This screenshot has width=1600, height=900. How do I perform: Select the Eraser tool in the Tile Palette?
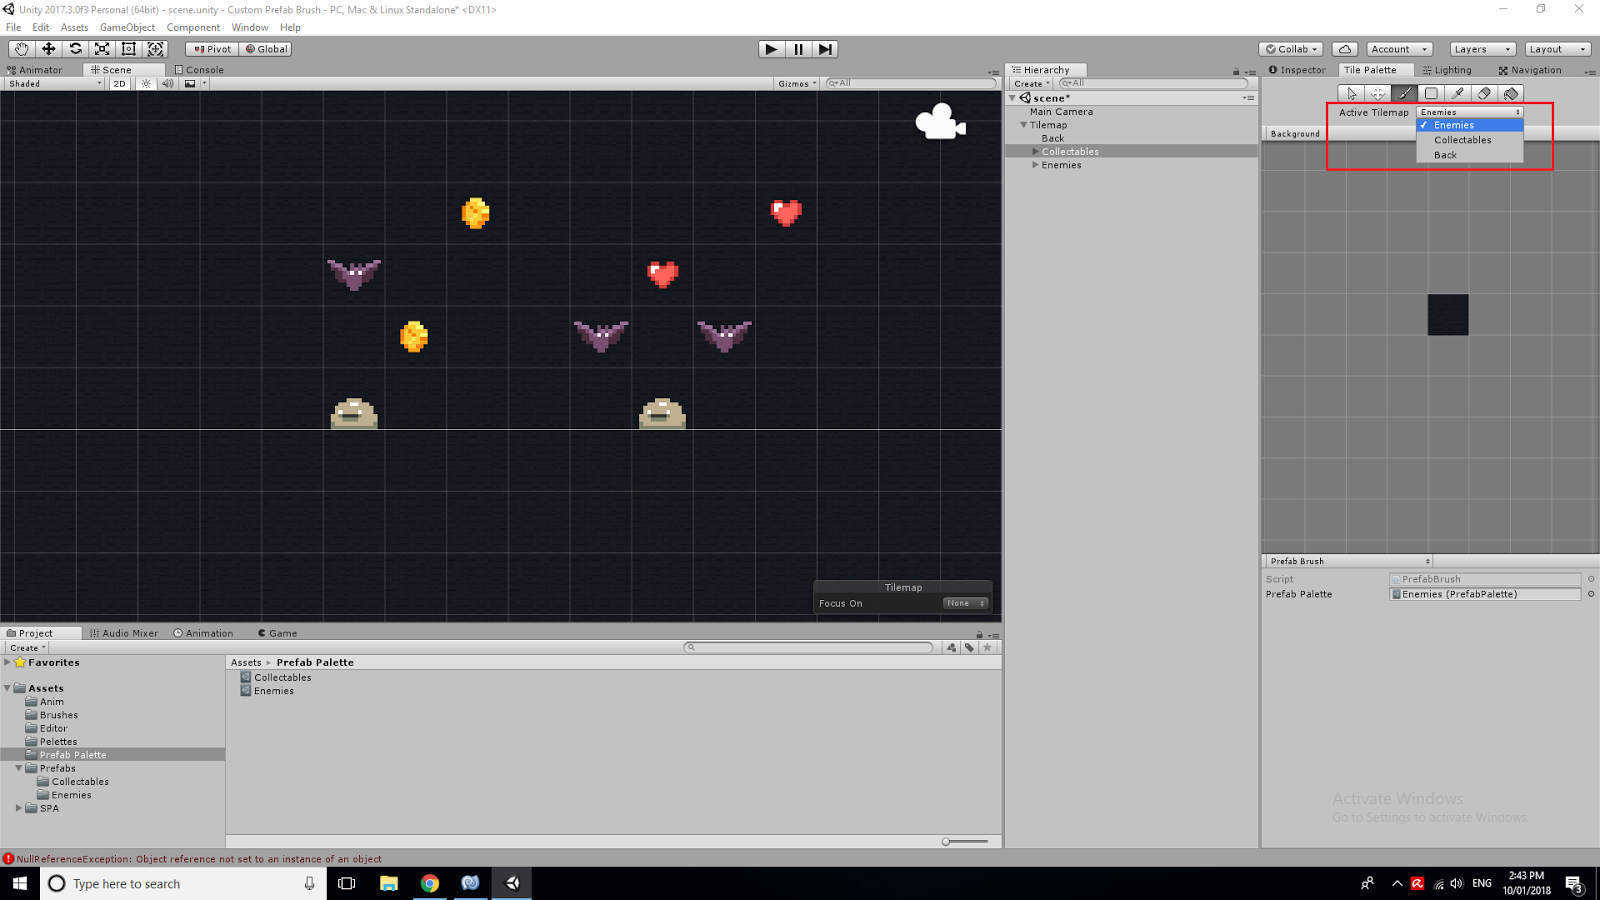point(1483,93)
